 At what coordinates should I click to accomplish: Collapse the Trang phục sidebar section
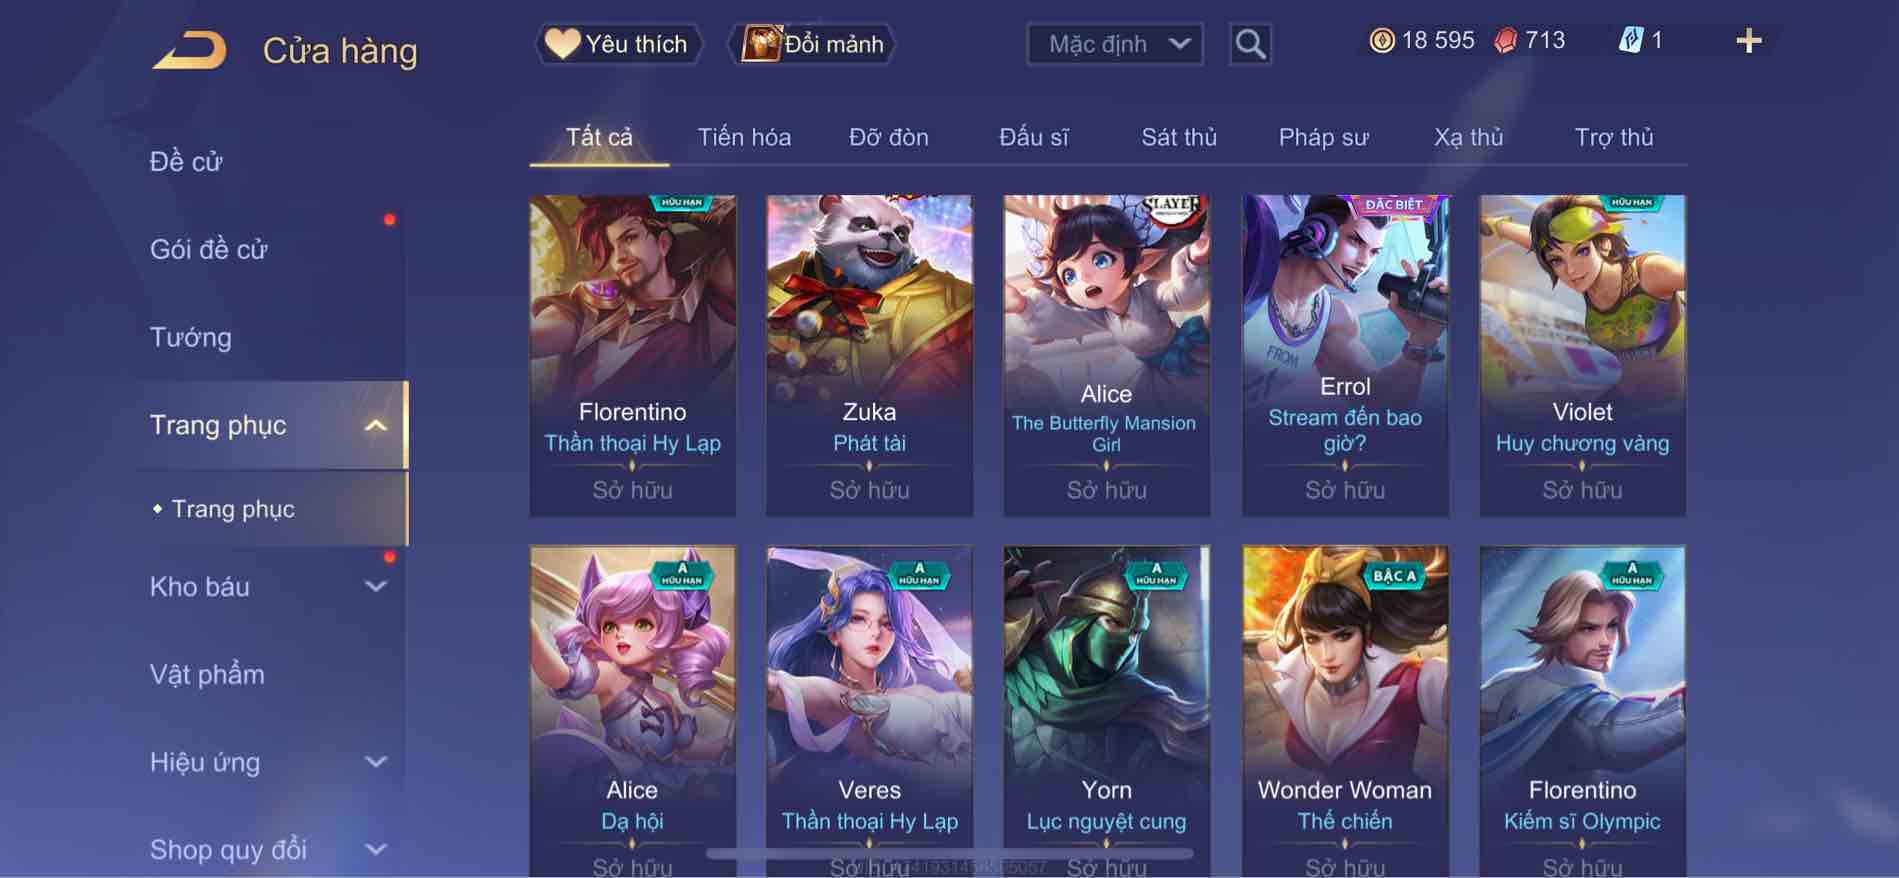click(x=376, y=426)
